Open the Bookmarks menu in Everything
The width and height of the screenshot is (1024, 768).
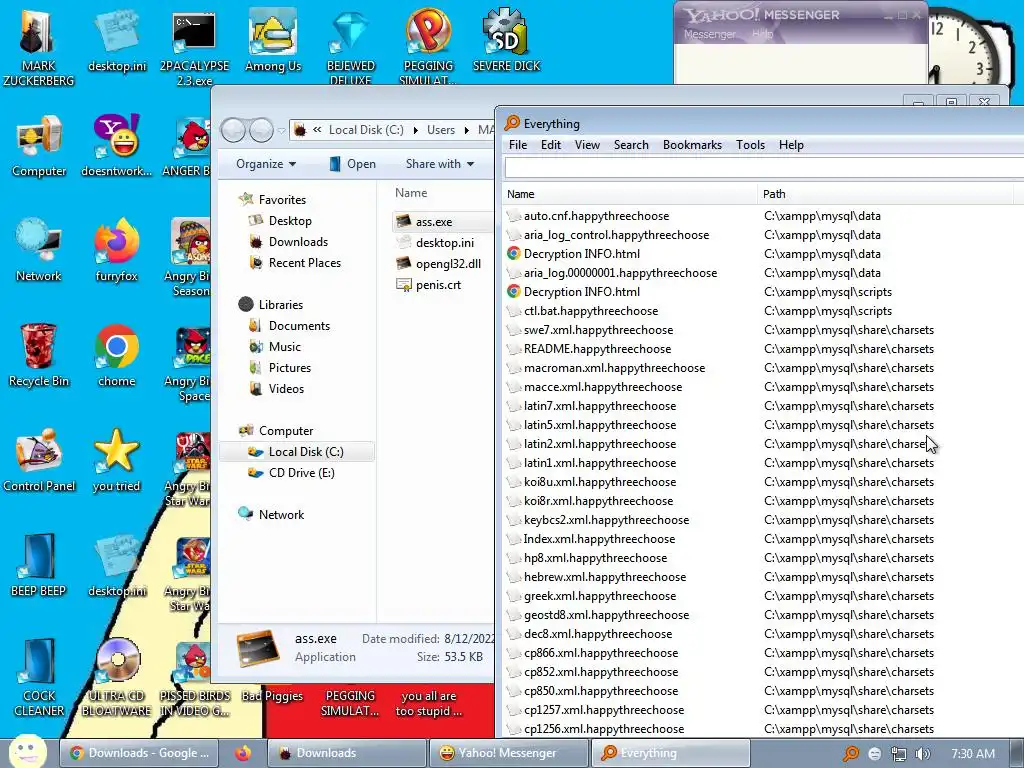692,145
